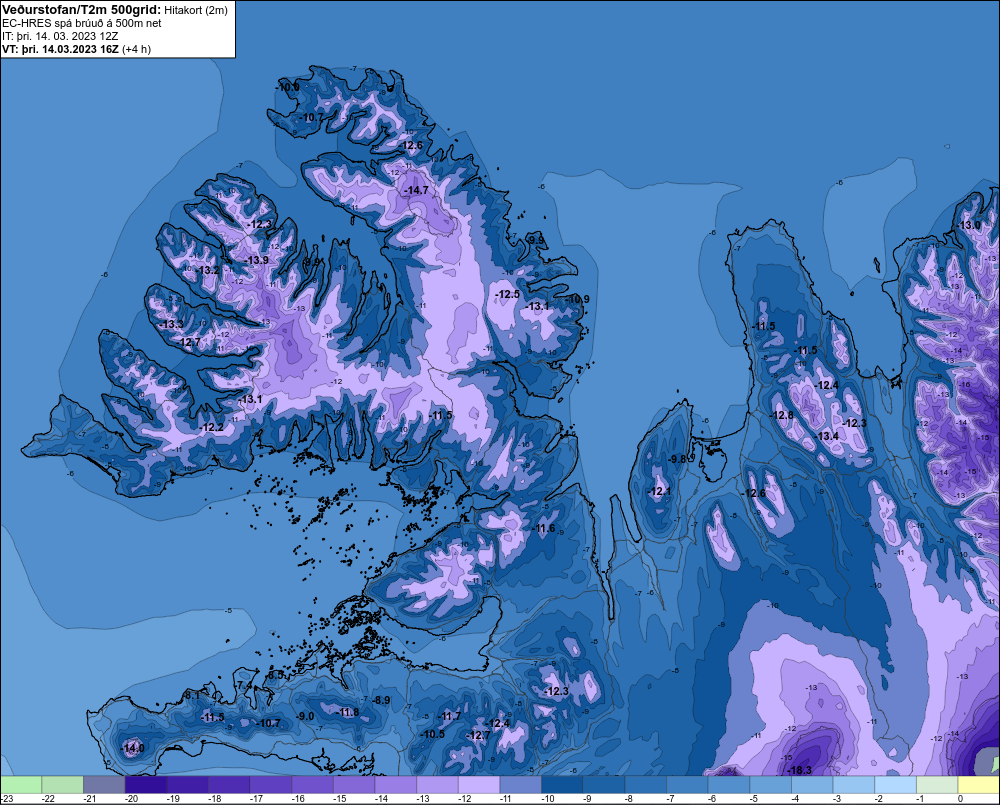Click legend swatch between -6 and -5
Viewport: 1000px width, 805px height.
point(729,784)
